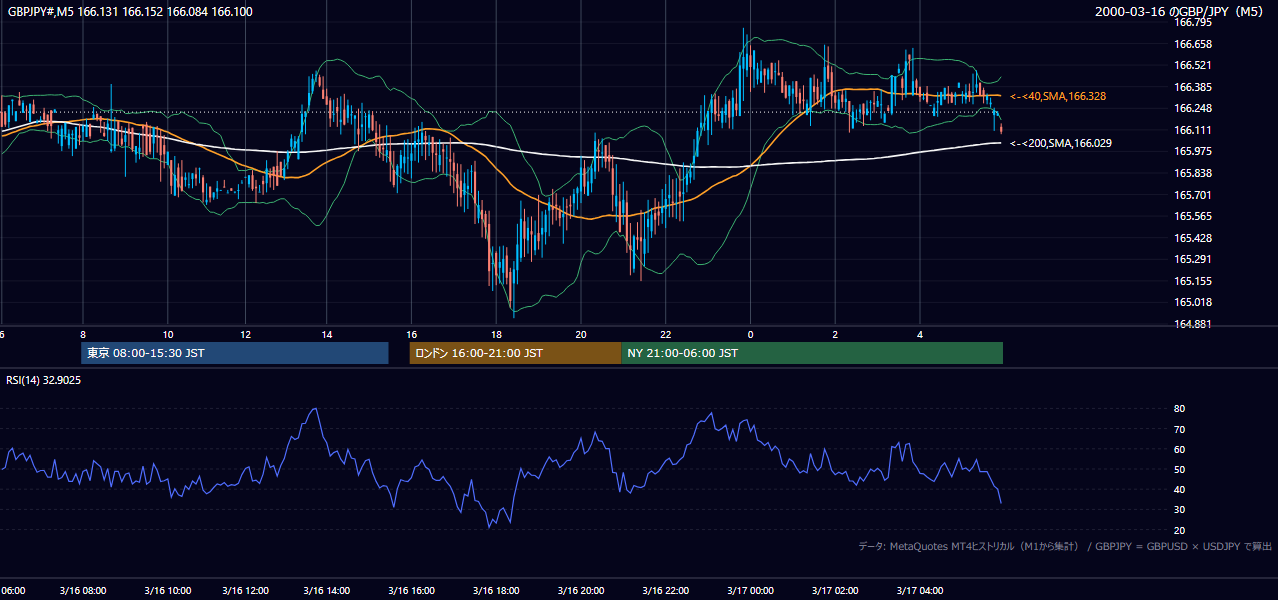The width and height of the screenshot is (1278, 600).
Task: Click hour tick 16 under the price chart
Action: (x=411, y=334)
